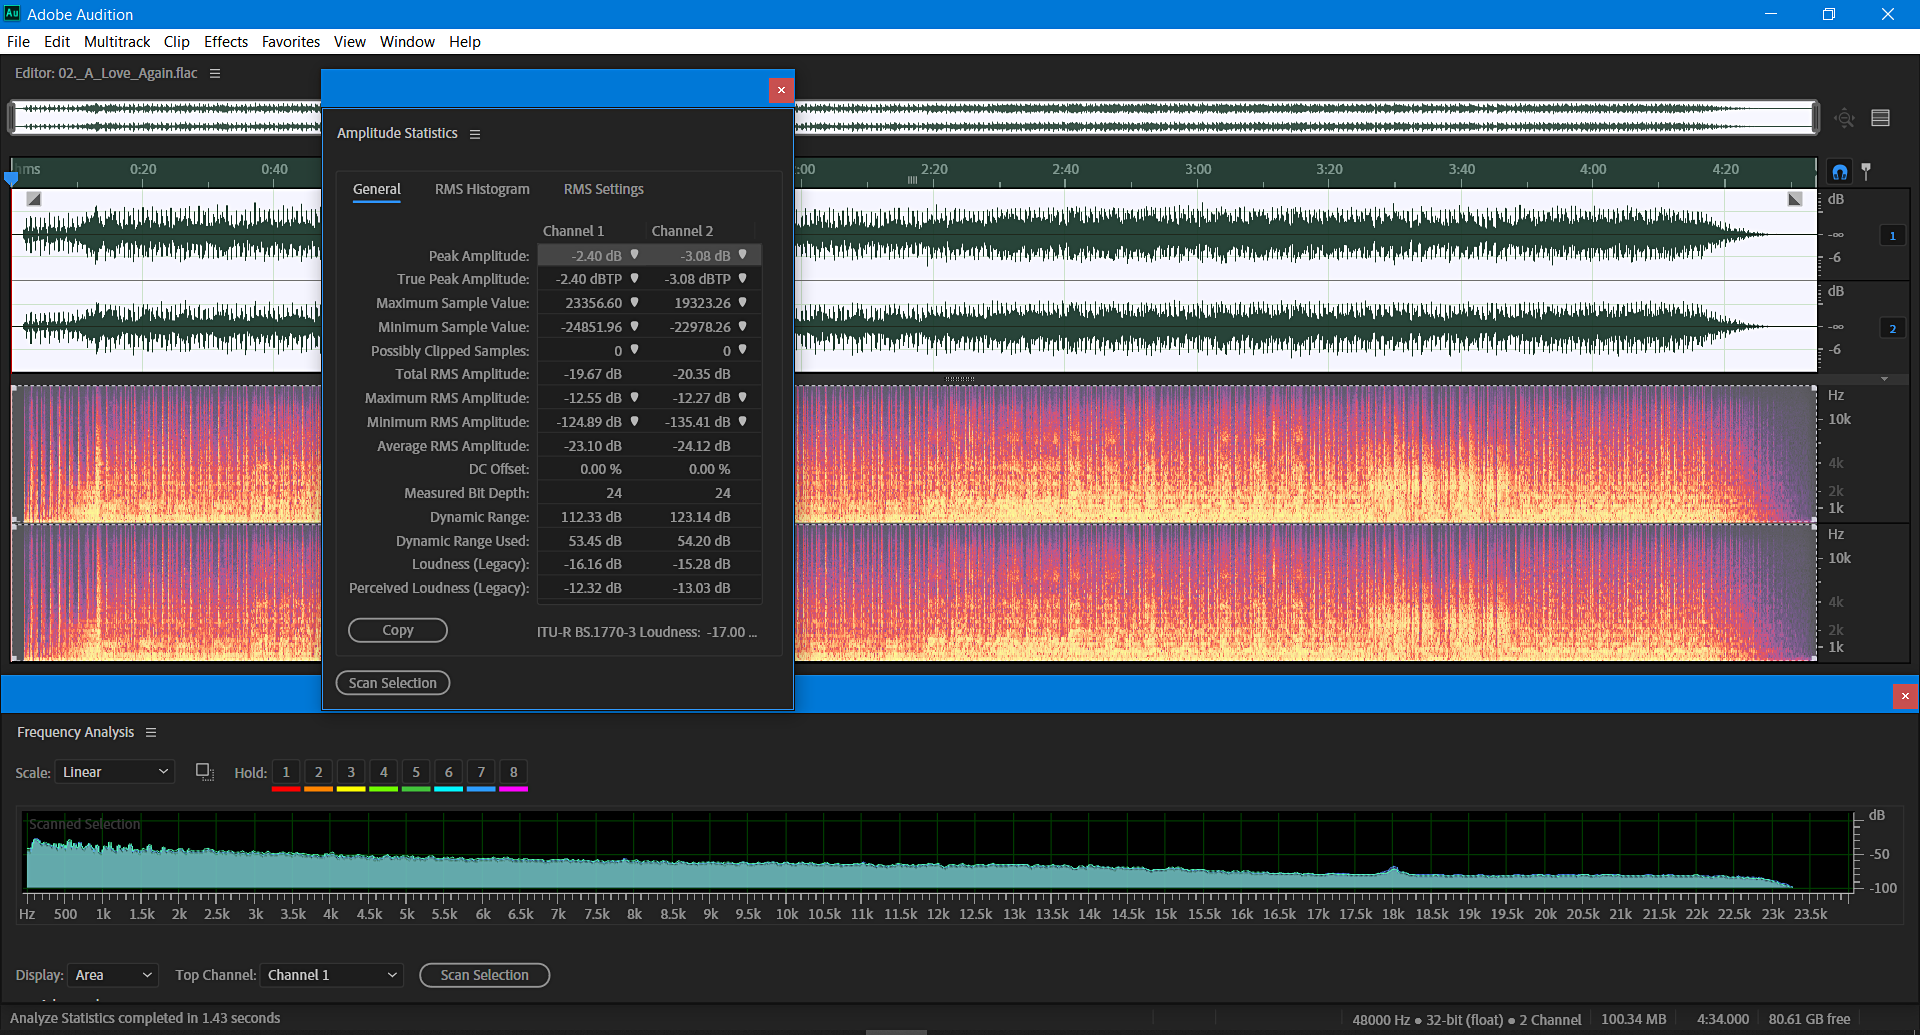Switch to the RMS Histogram tab

pos(482,189)
